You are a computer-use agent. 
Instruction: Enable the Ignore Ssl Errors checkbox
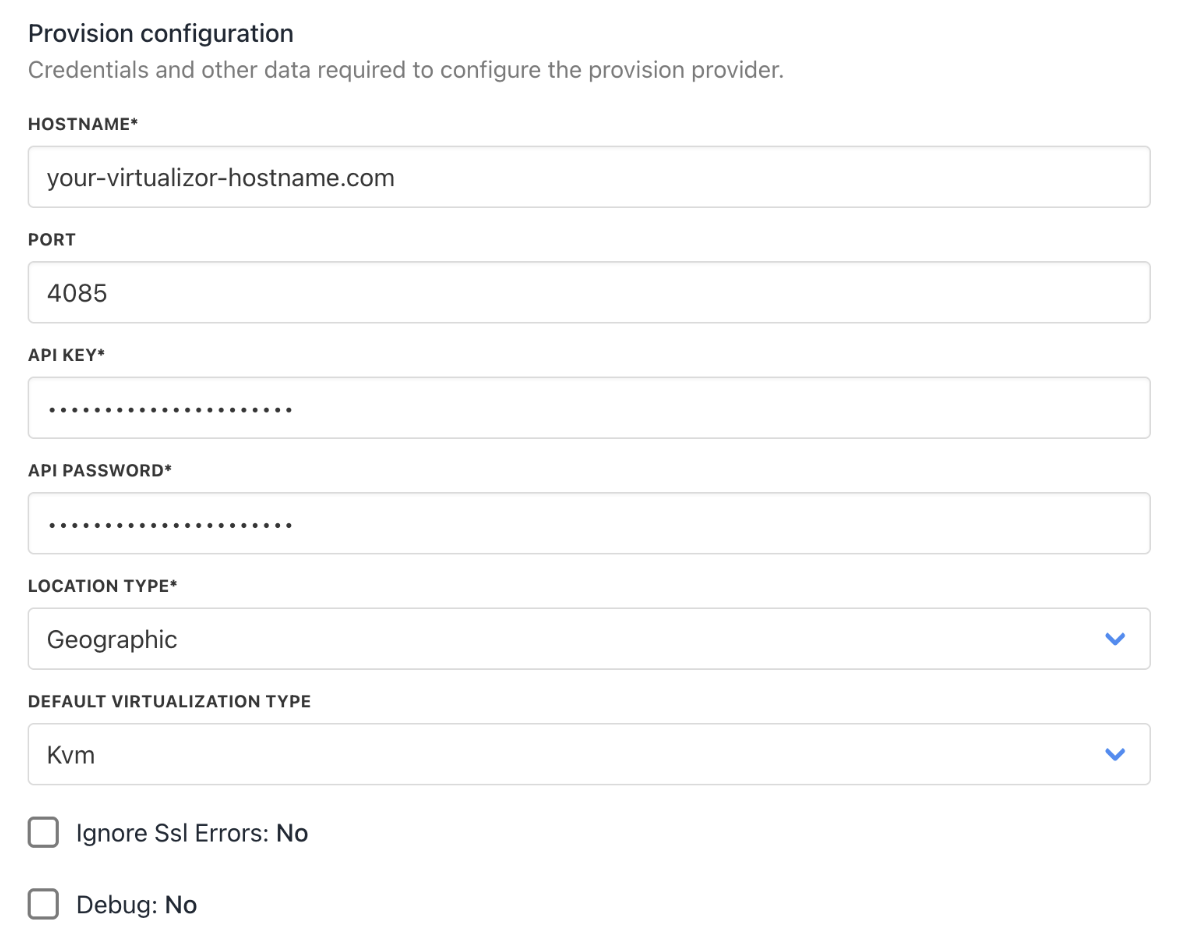pyautogui.click(x=43, y=832)
